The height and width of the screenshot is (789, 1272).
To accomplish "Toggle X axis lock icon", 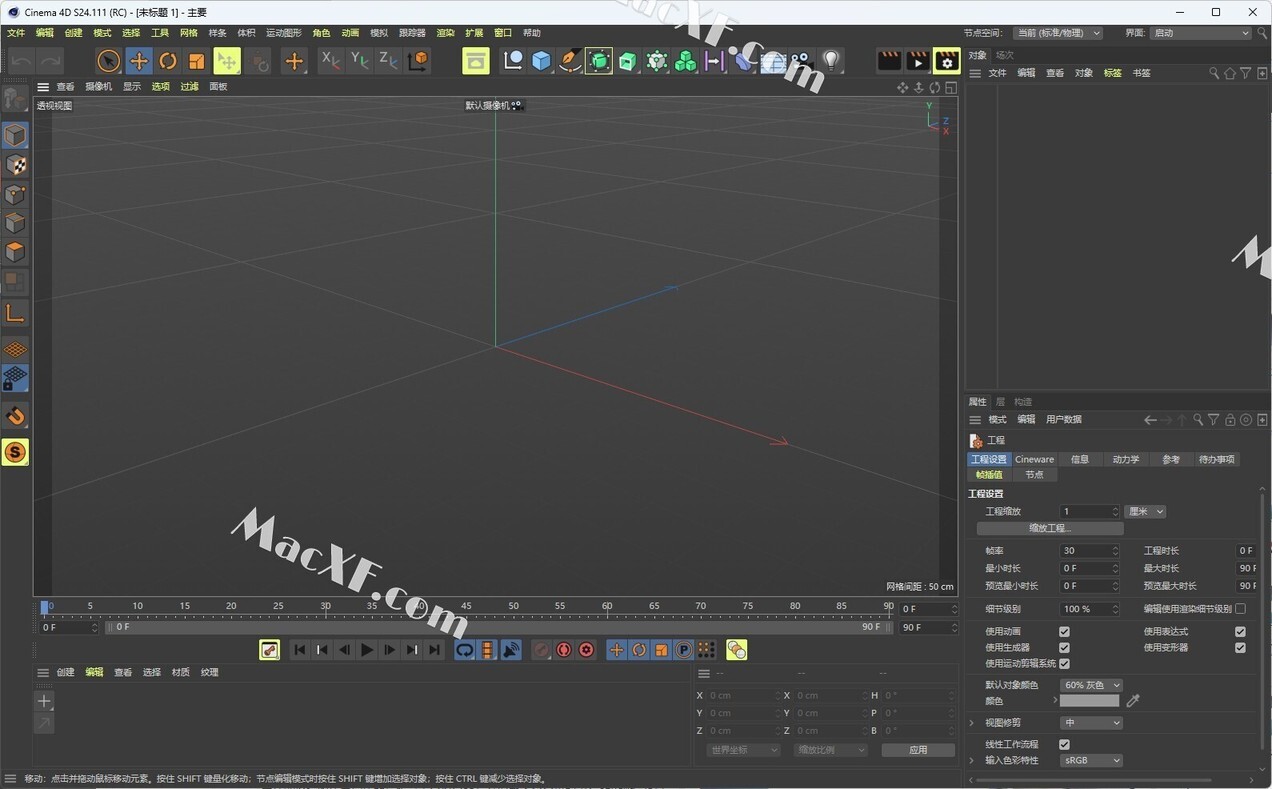I will (x=331, y=61).
